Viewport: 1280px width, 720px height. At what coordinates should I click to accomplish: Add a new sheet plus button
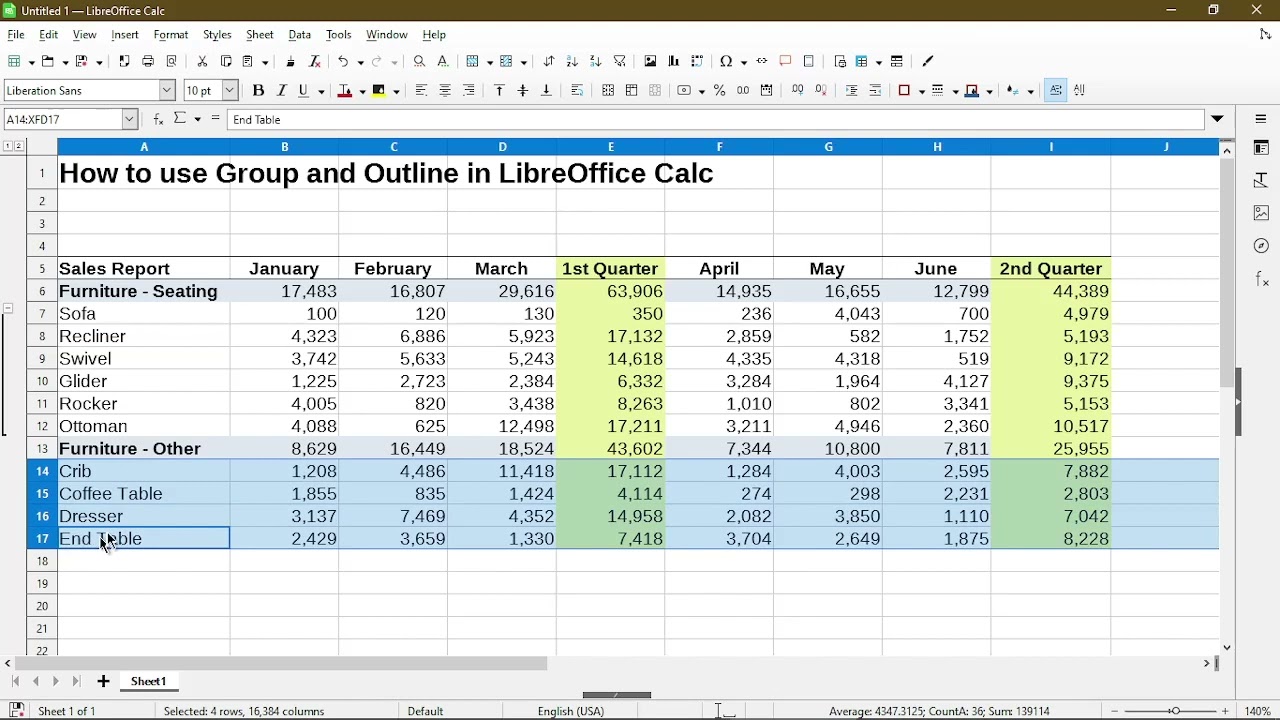(x=103, y=682)
